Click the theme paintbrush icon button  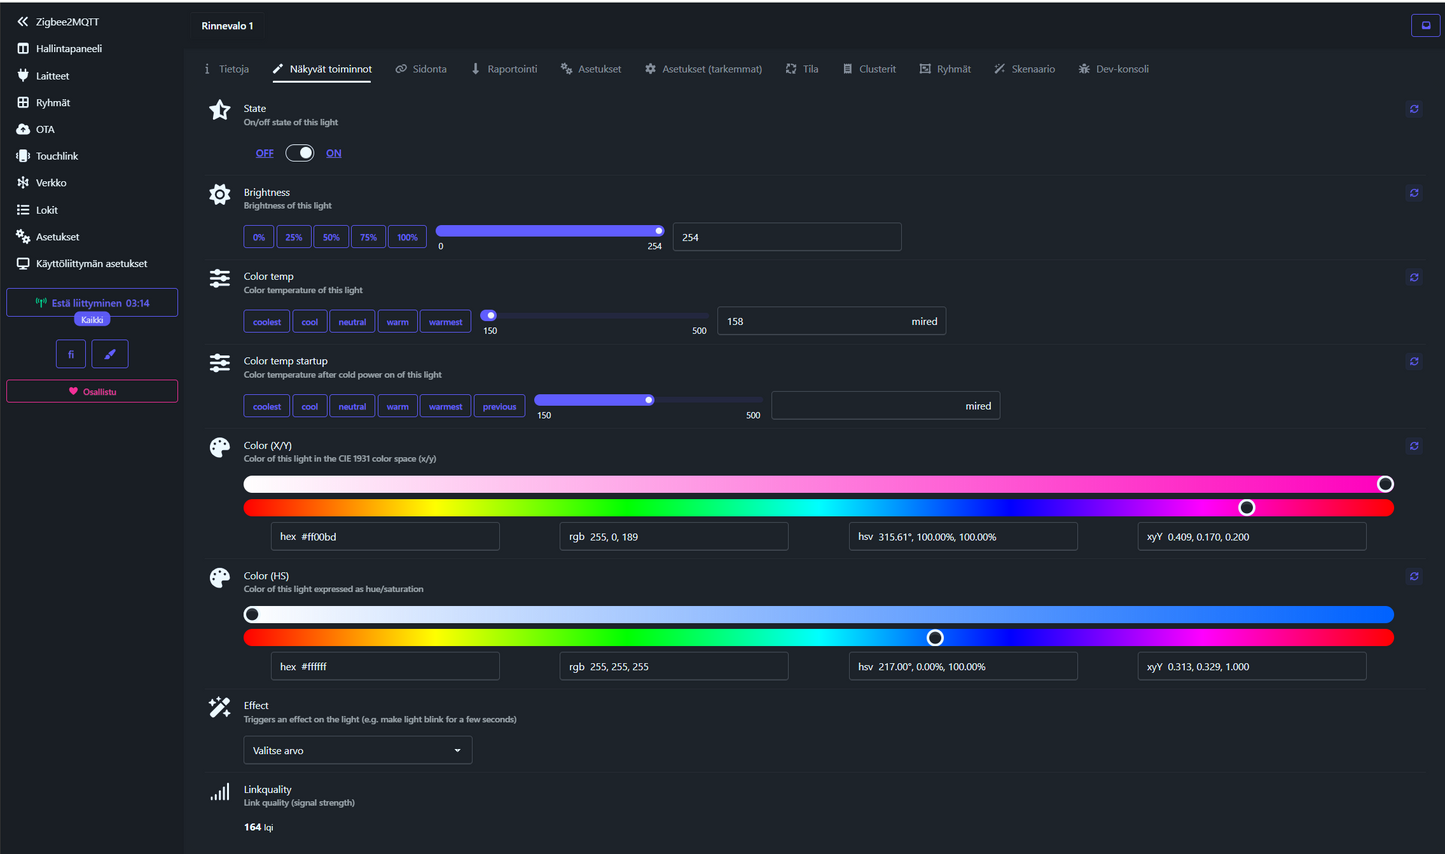point(110,354)
